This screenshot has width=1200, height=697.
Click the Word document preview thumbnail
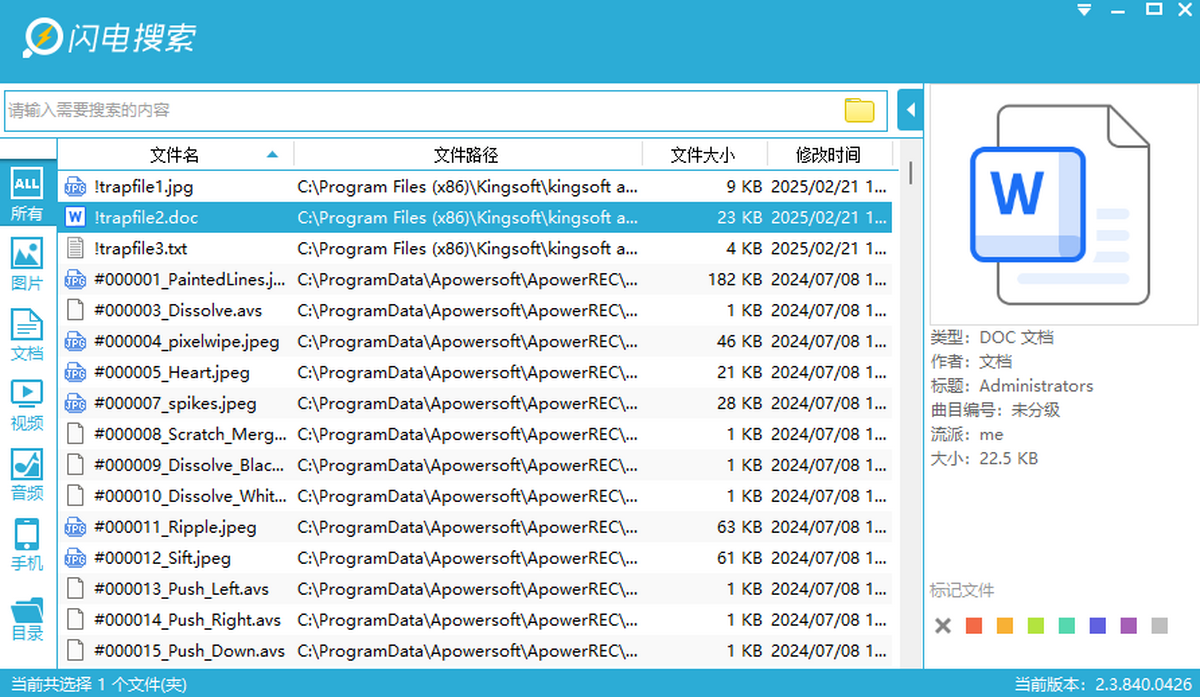[1062, 205]
